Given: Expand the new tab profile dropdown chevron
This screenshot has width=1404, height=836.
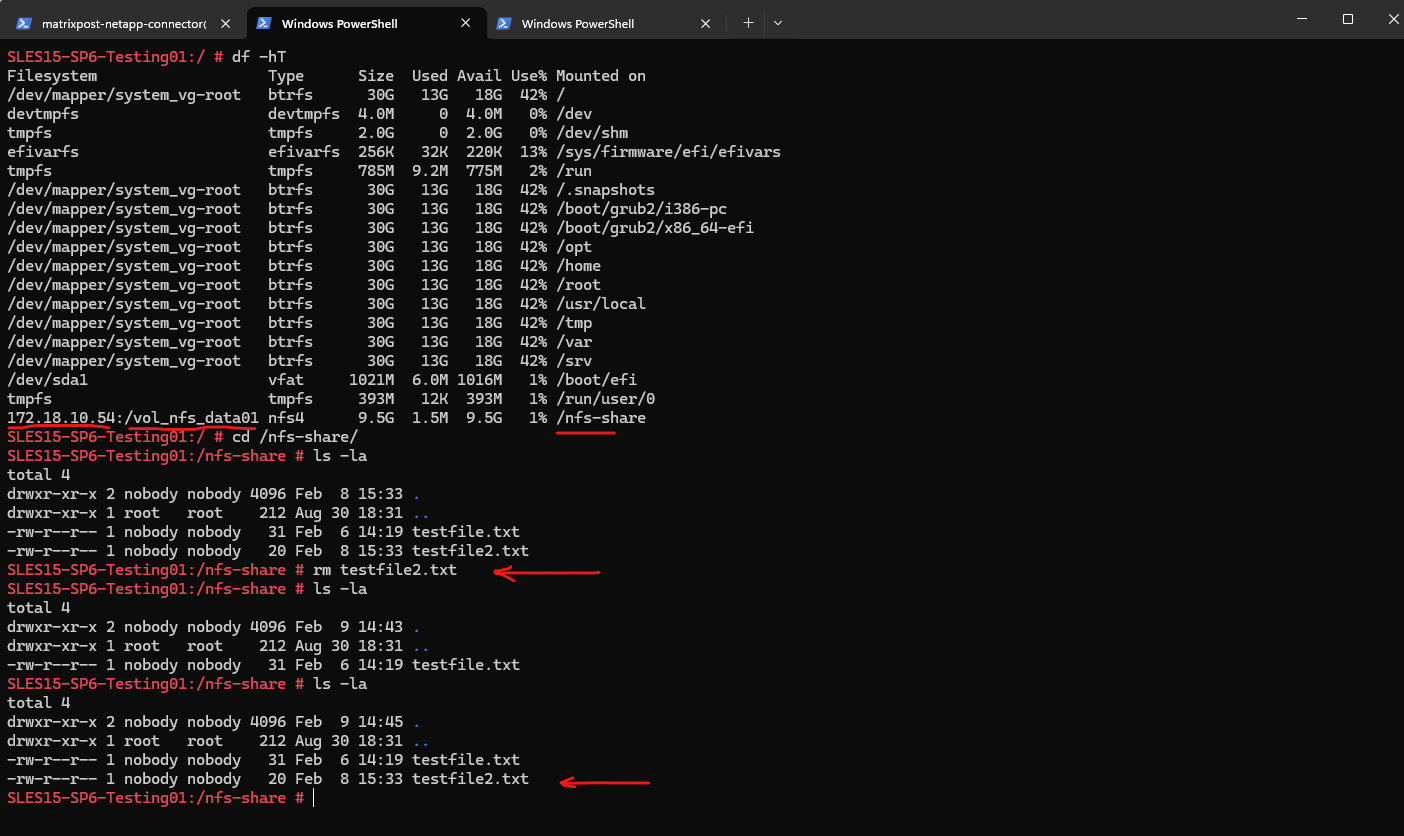Looking at the screenshot, I should [x=778, y=23].
